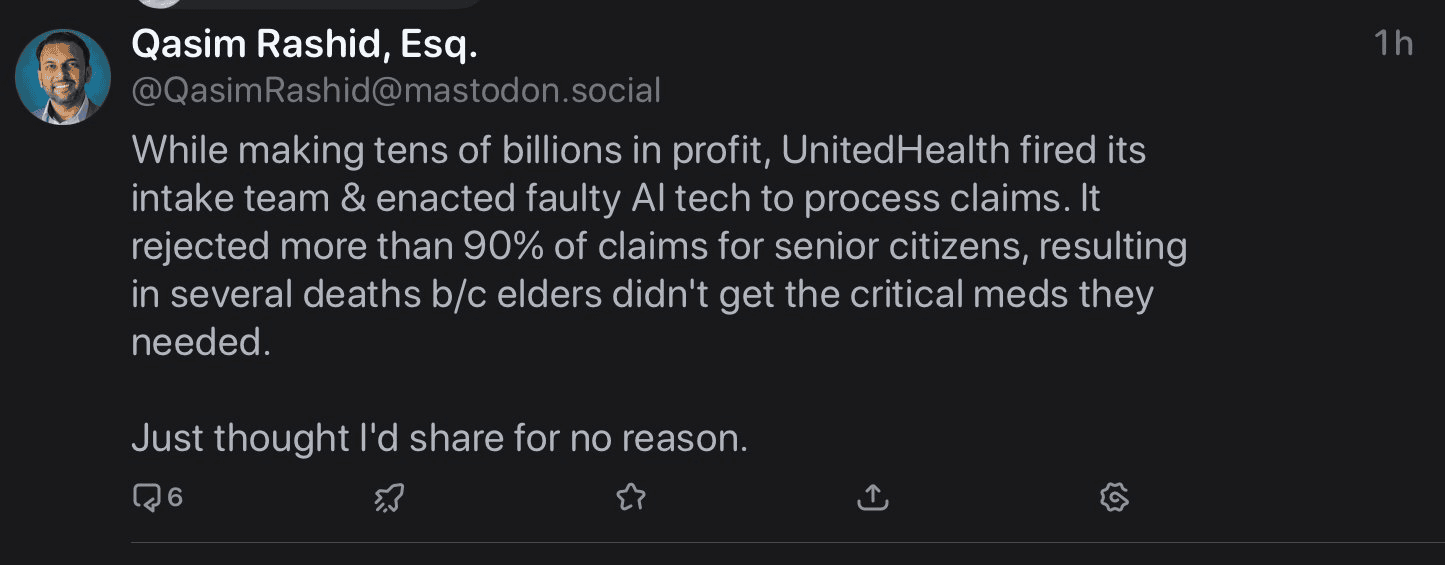Click the word 'needed.' in the post
The width and height of the screenshot is (1445, 565).
pos(201,342)
